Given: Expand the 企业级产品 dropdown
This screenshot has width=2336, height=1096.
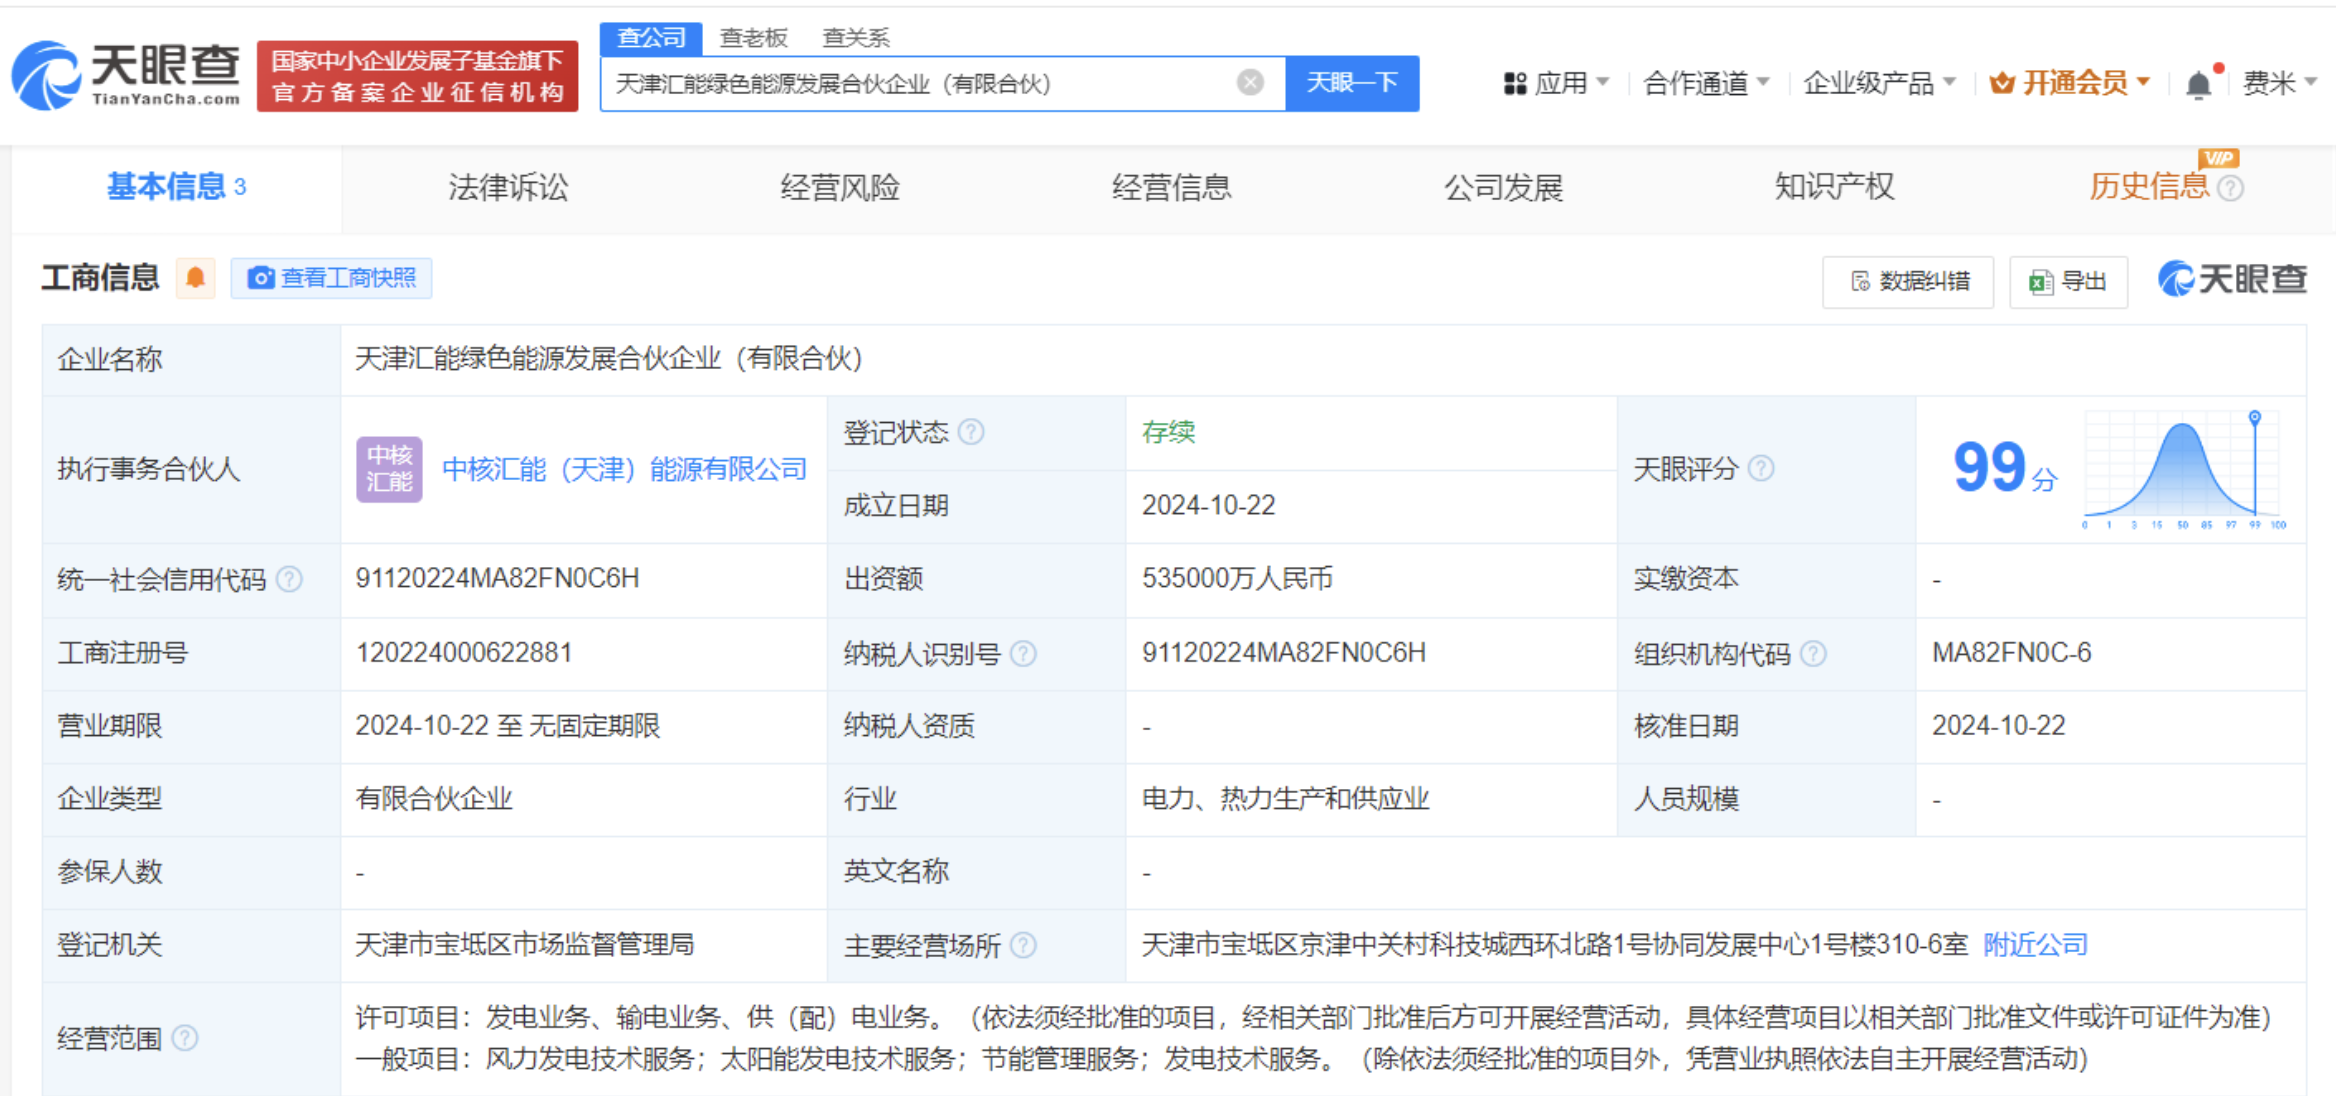Looking at the screenshot, I should (x=1880, y=83).
